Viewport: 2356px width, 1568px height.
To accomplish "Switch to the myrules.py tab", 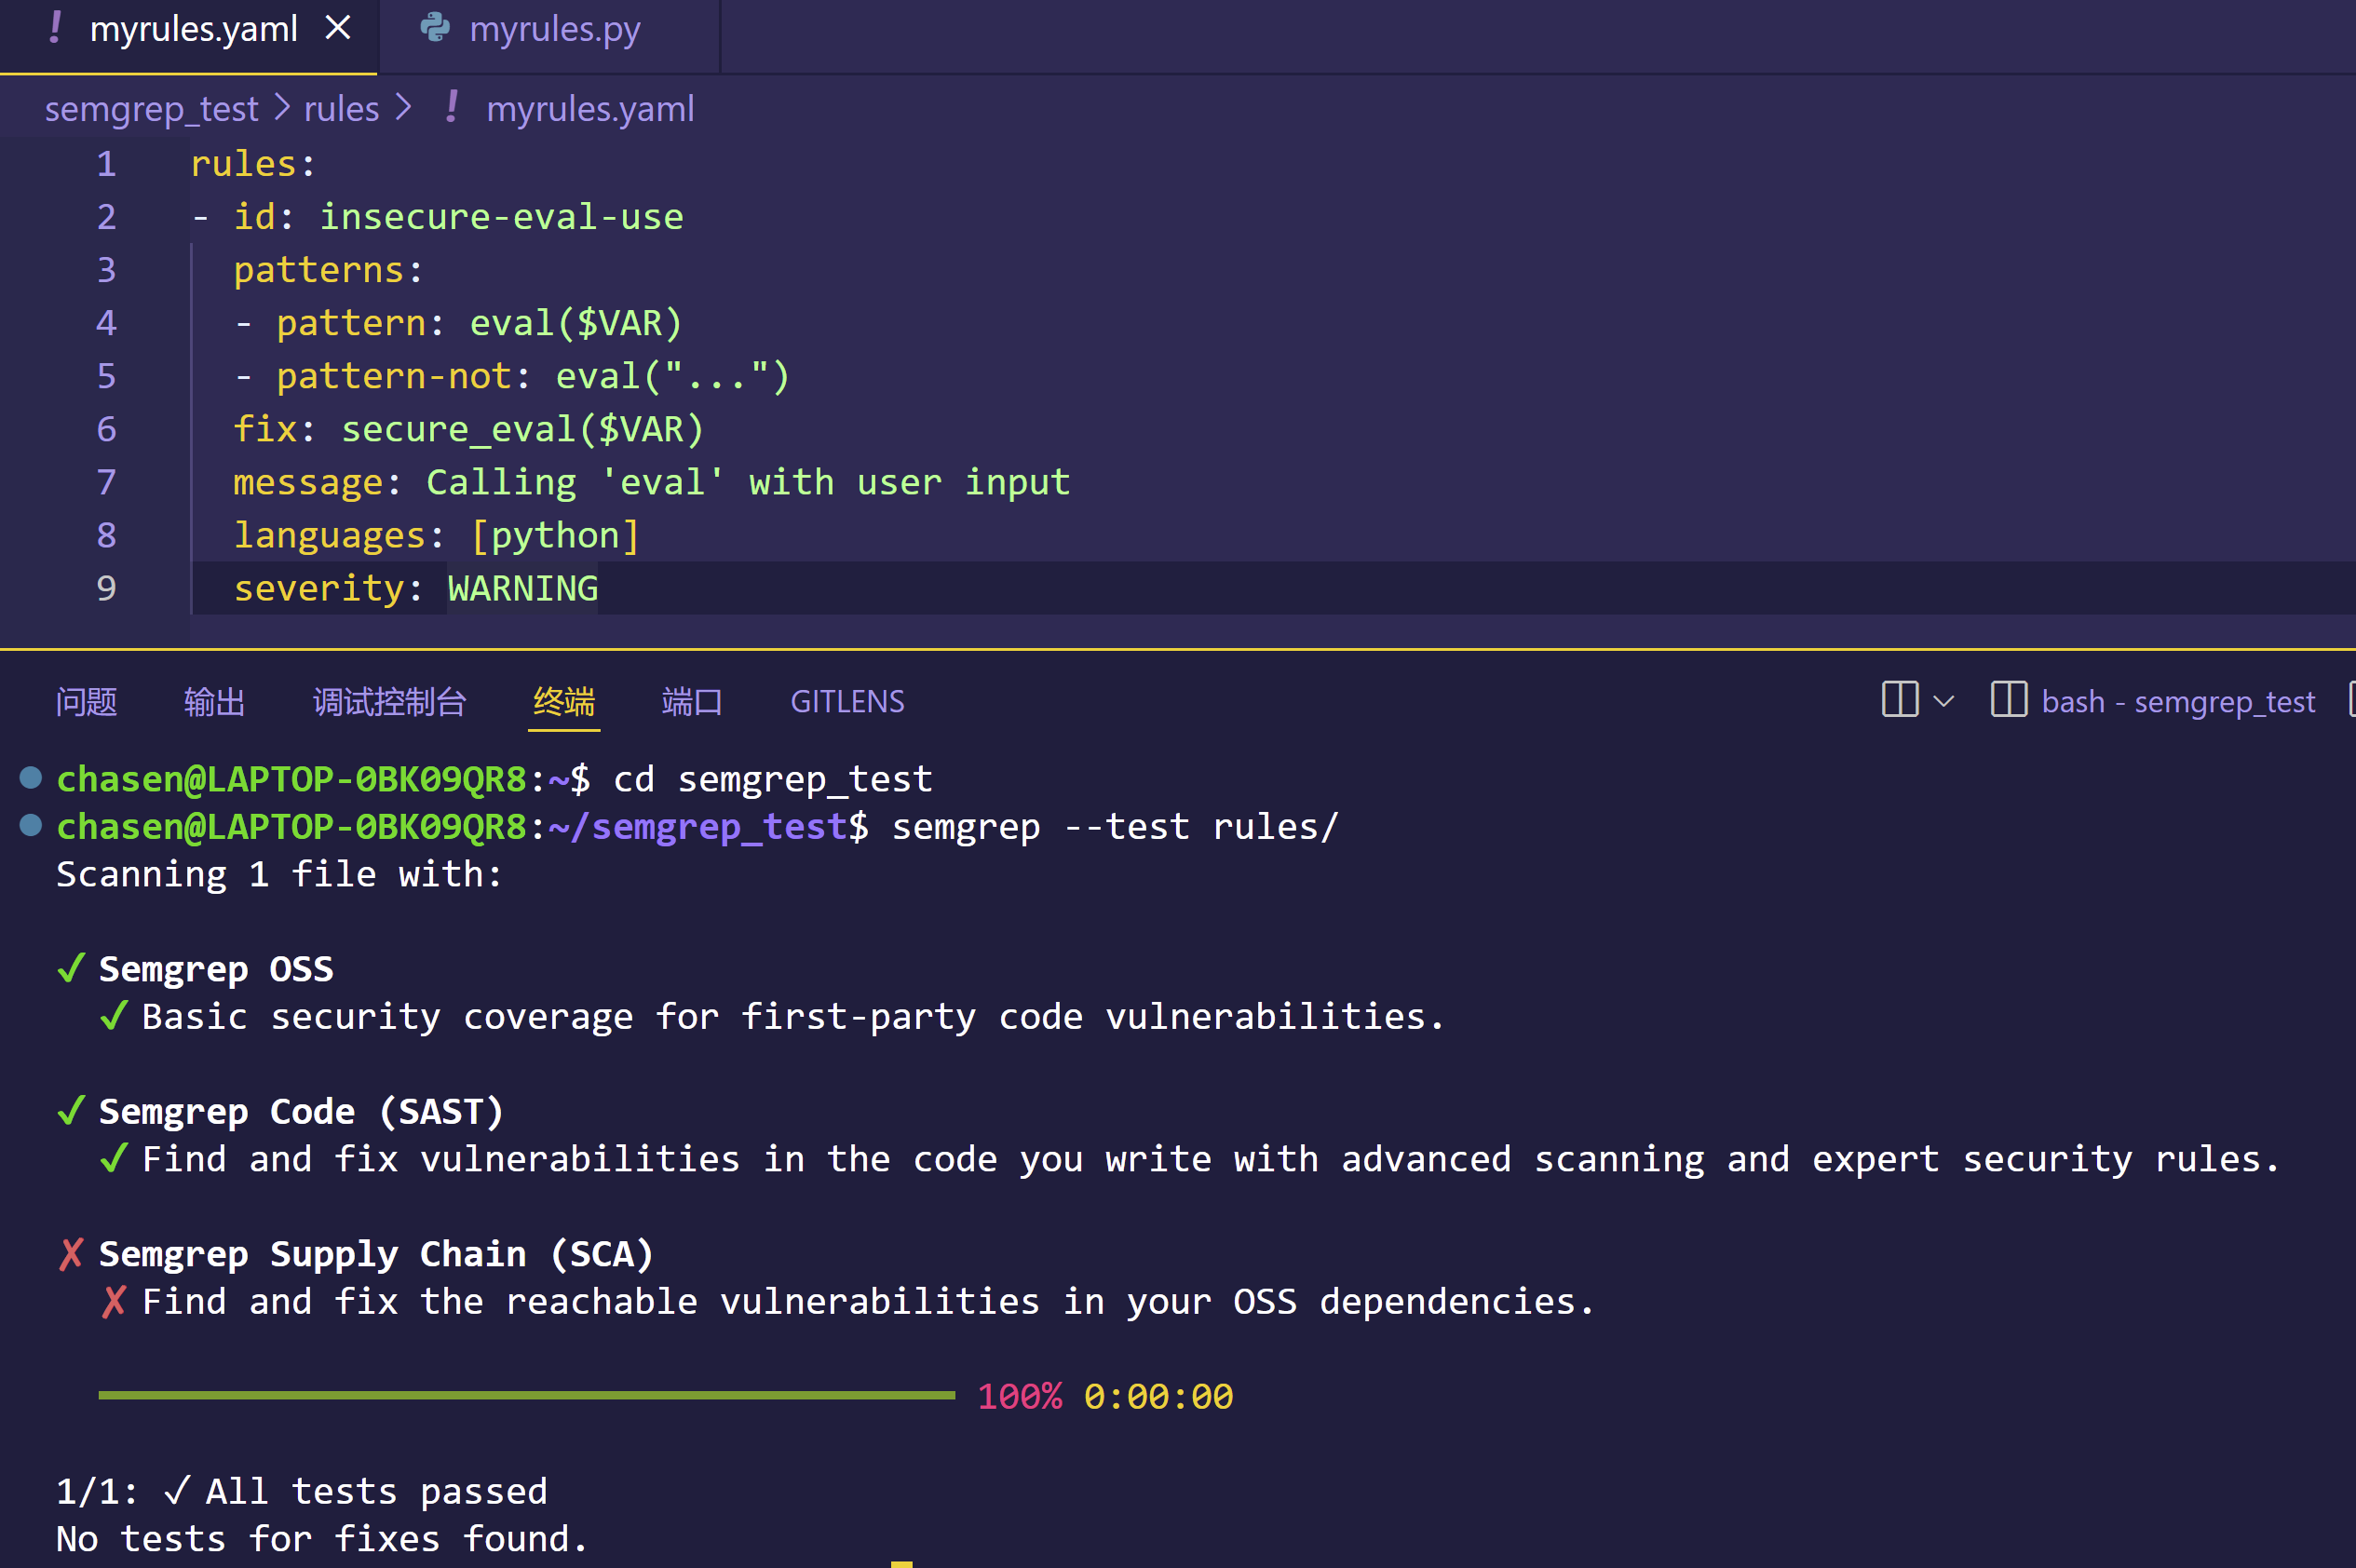I will tap(554, 30).
